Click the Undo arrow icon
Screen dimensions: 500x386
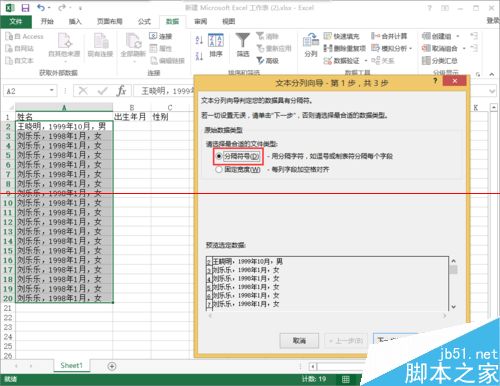pos(41,7)
